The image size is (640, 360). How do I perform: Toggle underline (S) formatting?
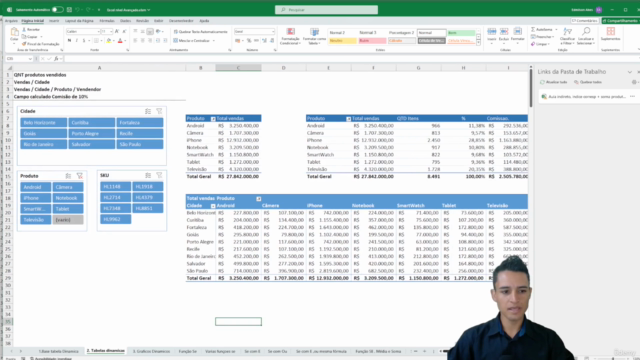pos(84,40)
